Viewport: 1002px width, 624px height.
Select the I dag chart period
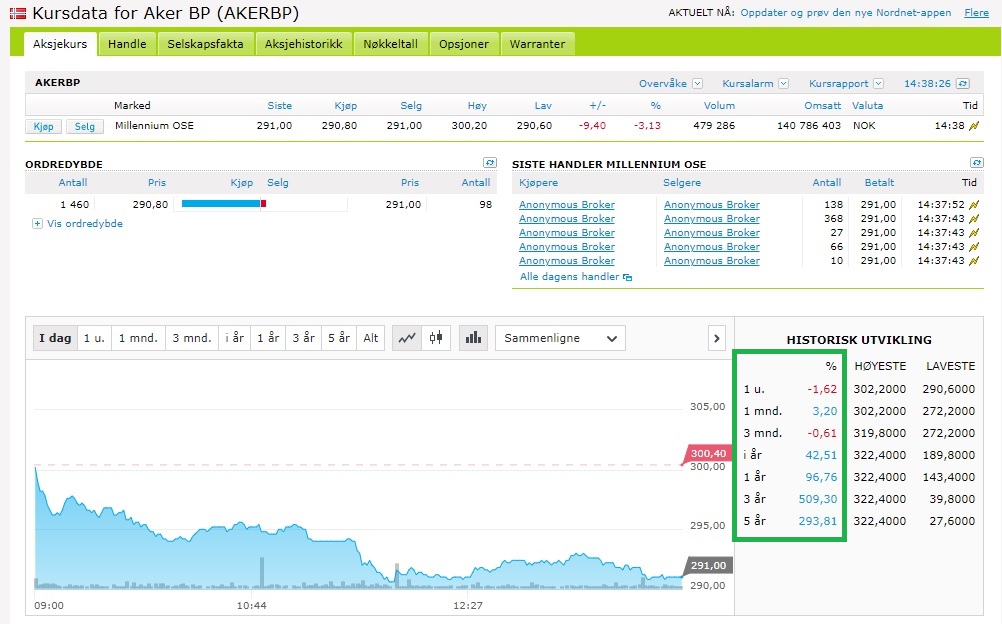coord(55,338)
